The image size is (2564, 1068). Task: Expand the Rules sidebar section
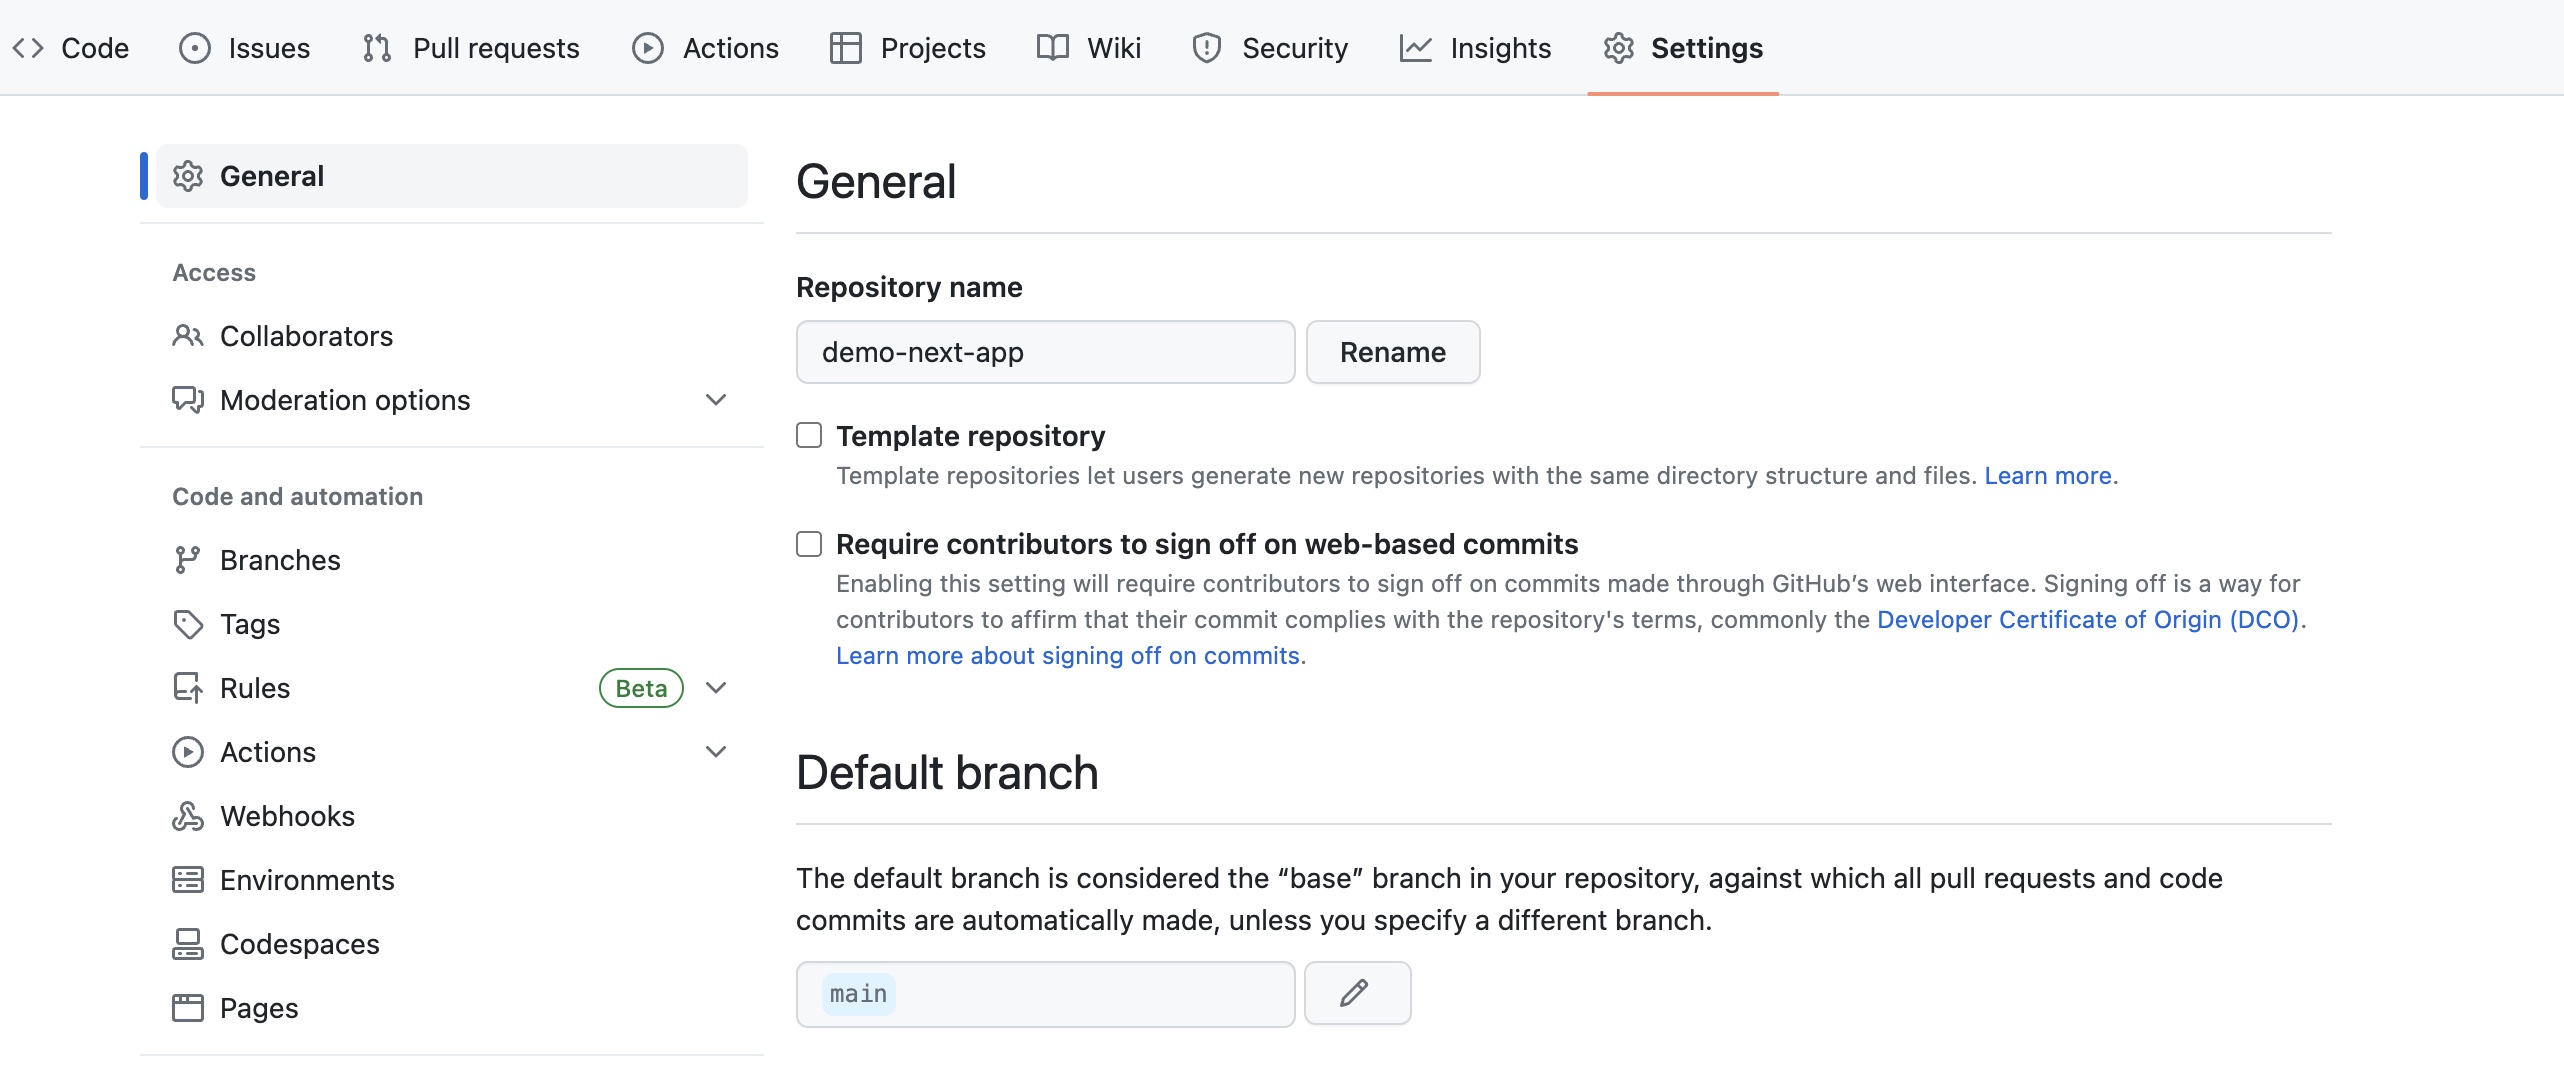715,687
